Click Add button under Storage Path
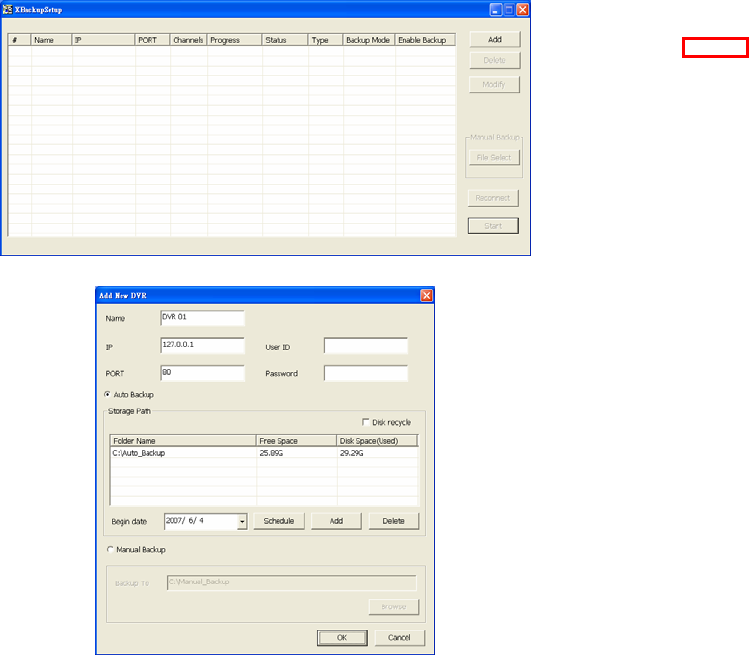 click(x=336, y=521)
